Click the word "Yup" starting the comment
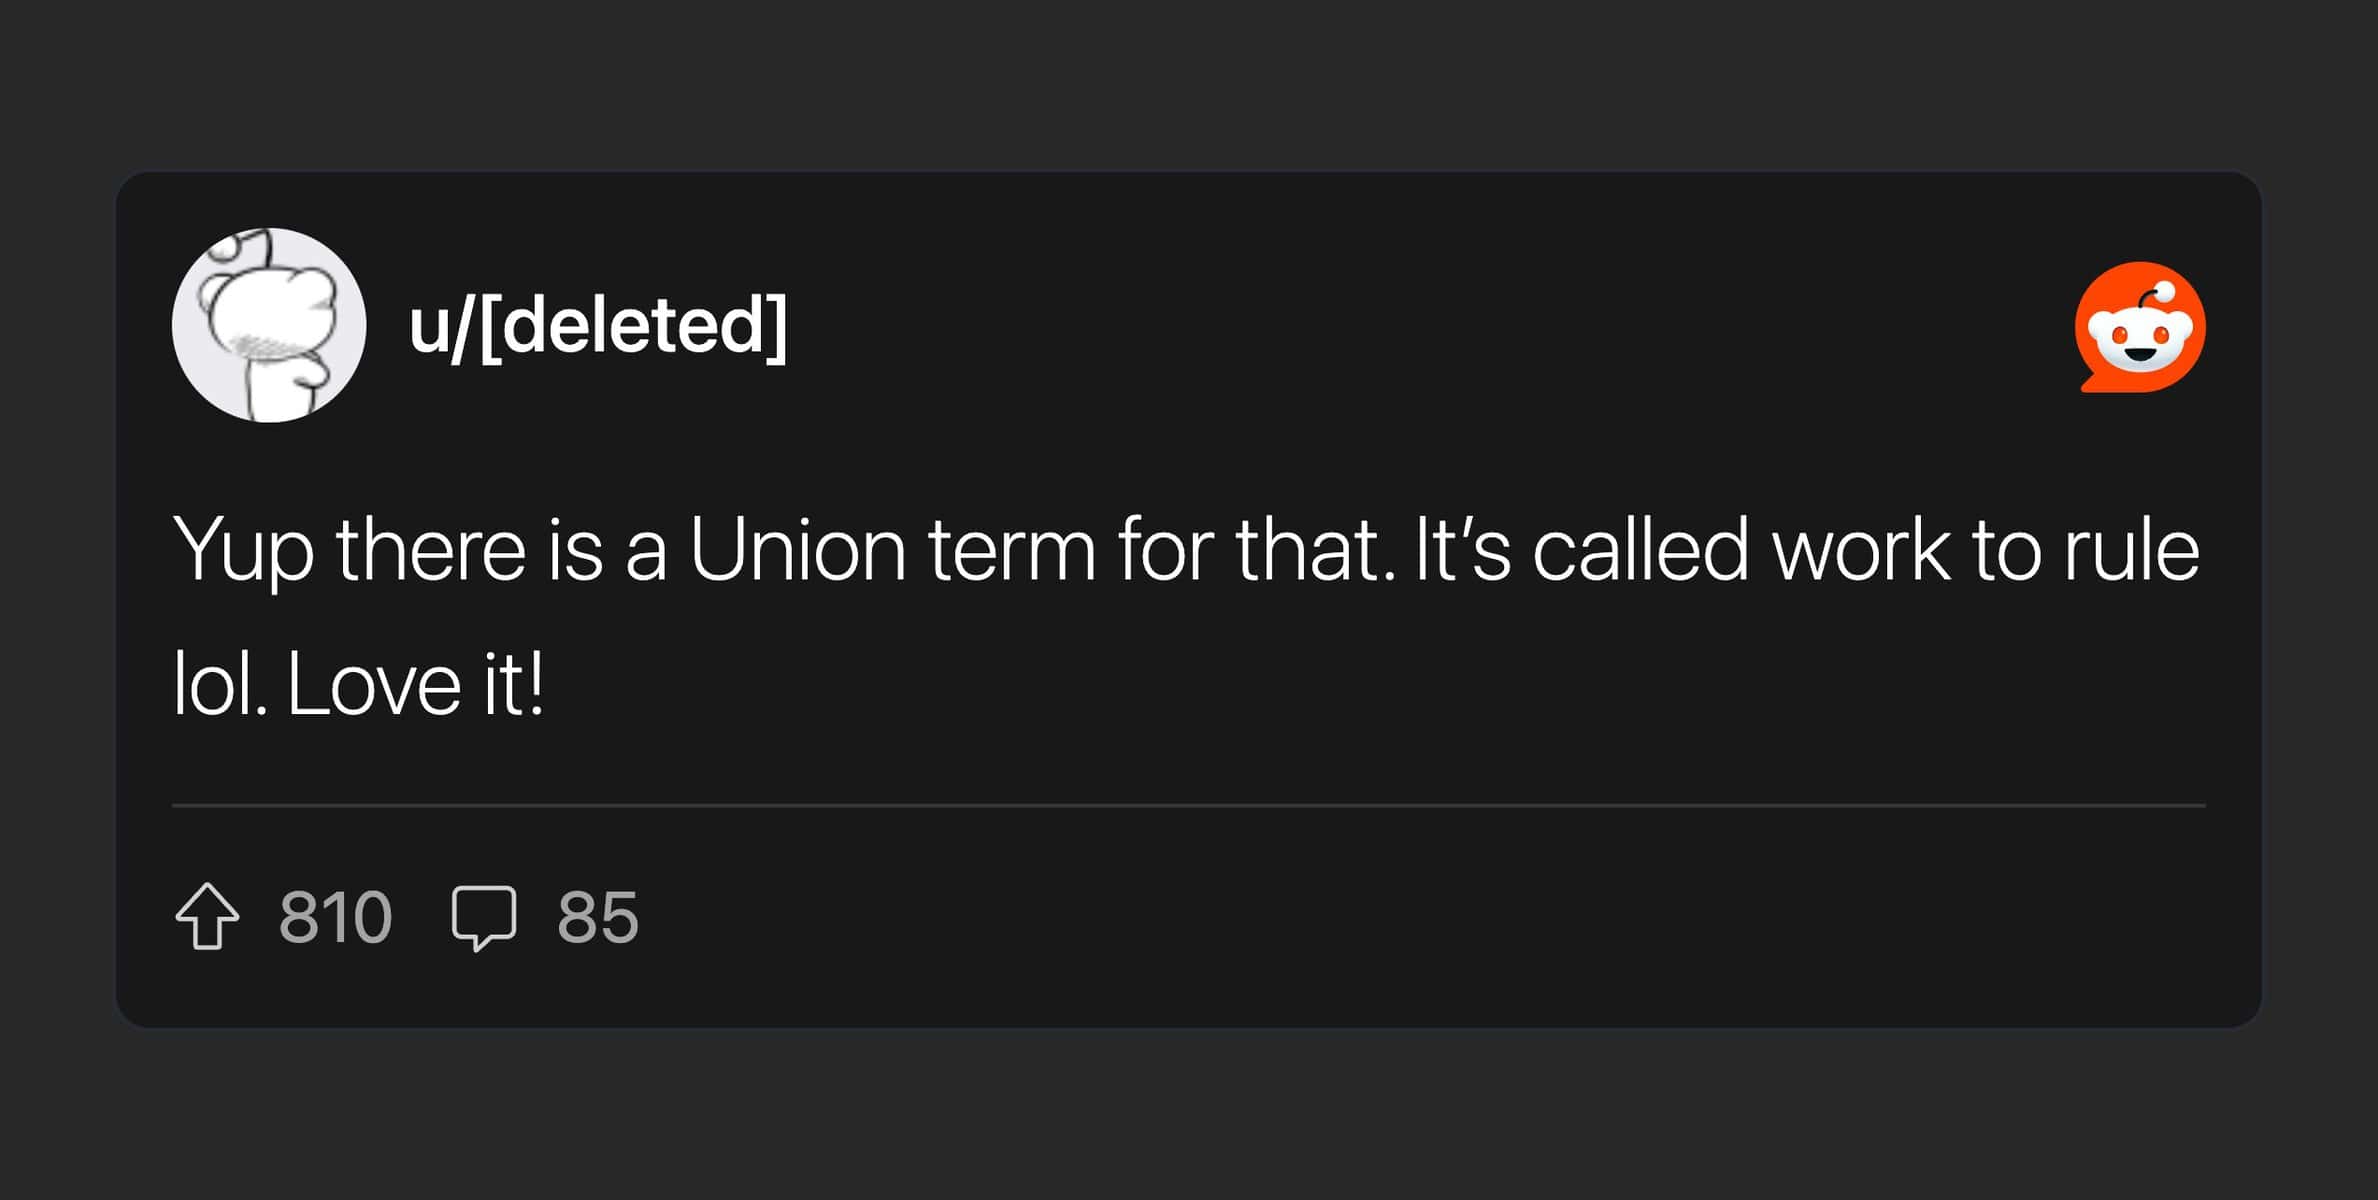This screenshot has height=1200, width=2378. pos(243,551)
